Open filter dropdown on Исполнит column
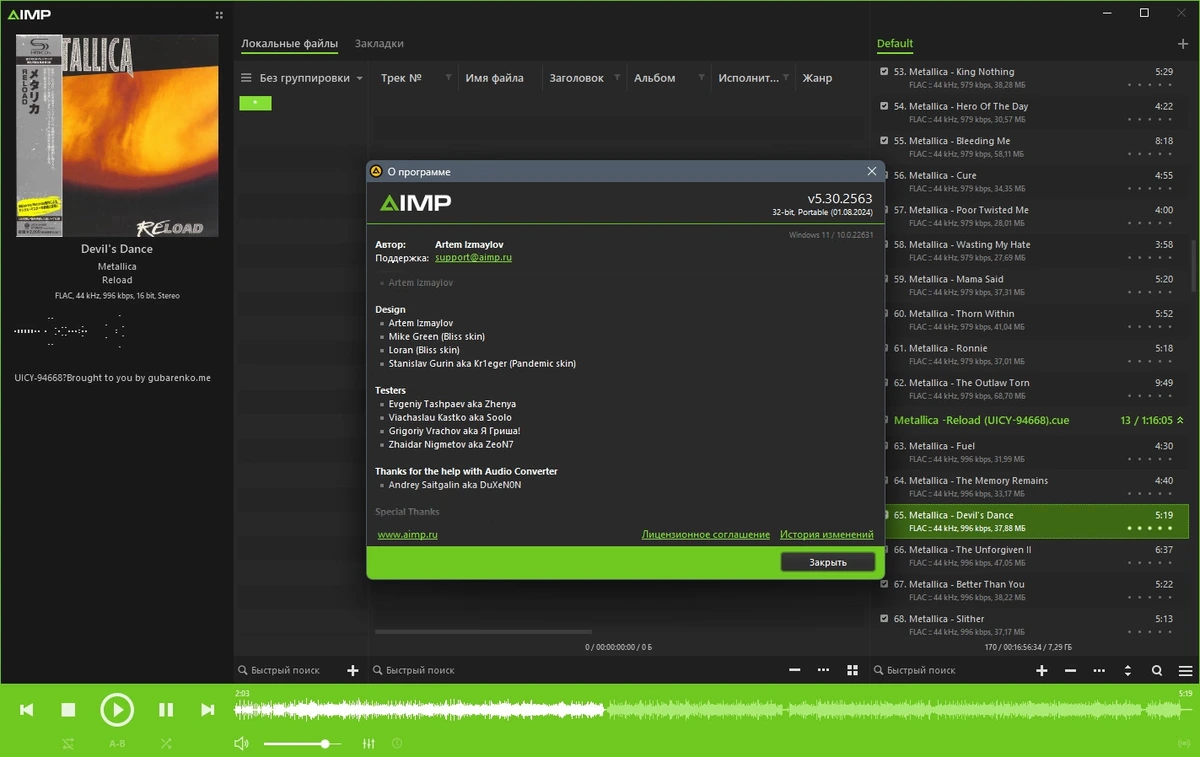The height and width of the screenshot is (757, 1200). pyautogui.click(x=786, y=78)
